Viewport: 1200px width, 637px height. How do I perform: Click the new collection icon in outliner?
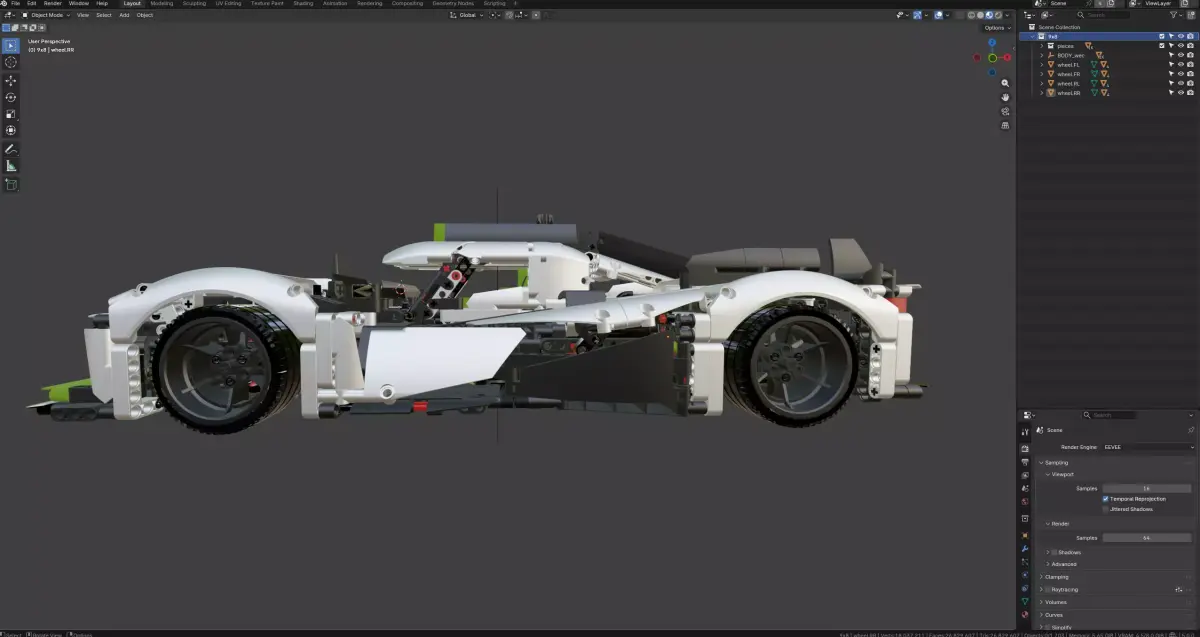click(1192, 15)
